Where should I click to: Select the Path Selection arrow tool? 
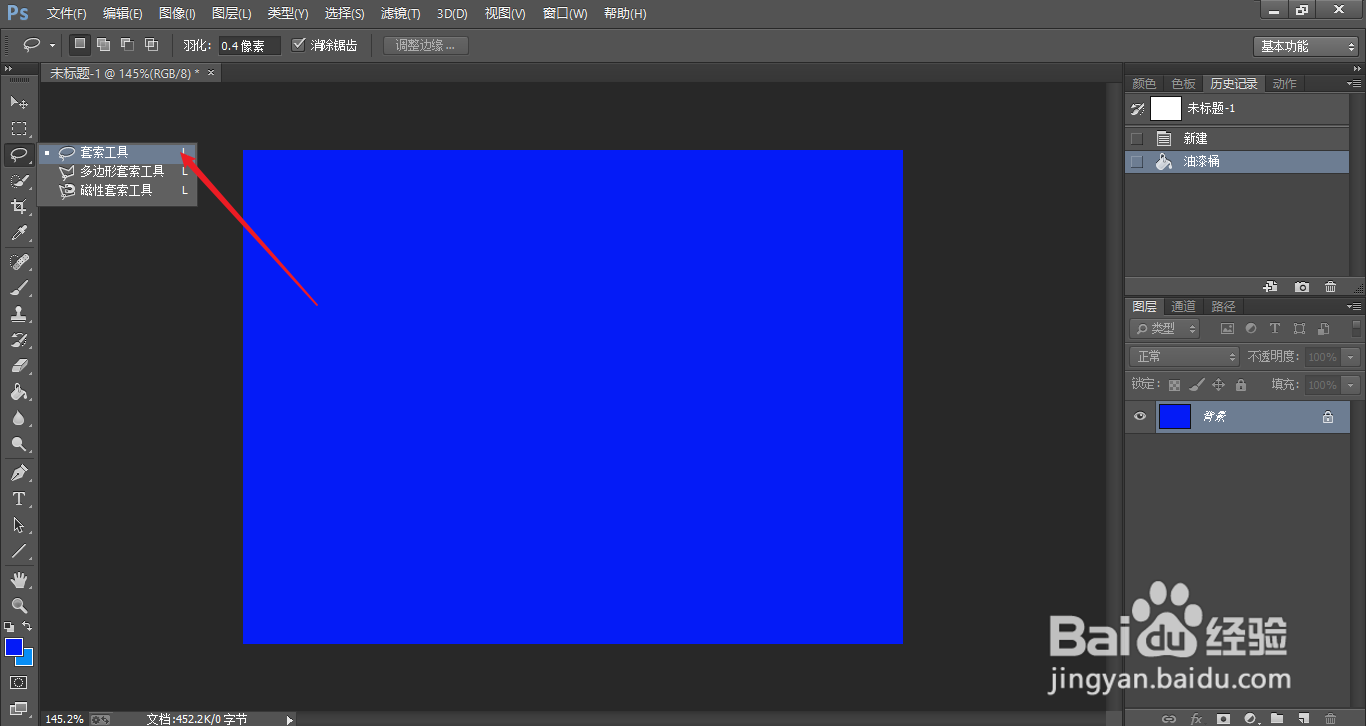19,525
